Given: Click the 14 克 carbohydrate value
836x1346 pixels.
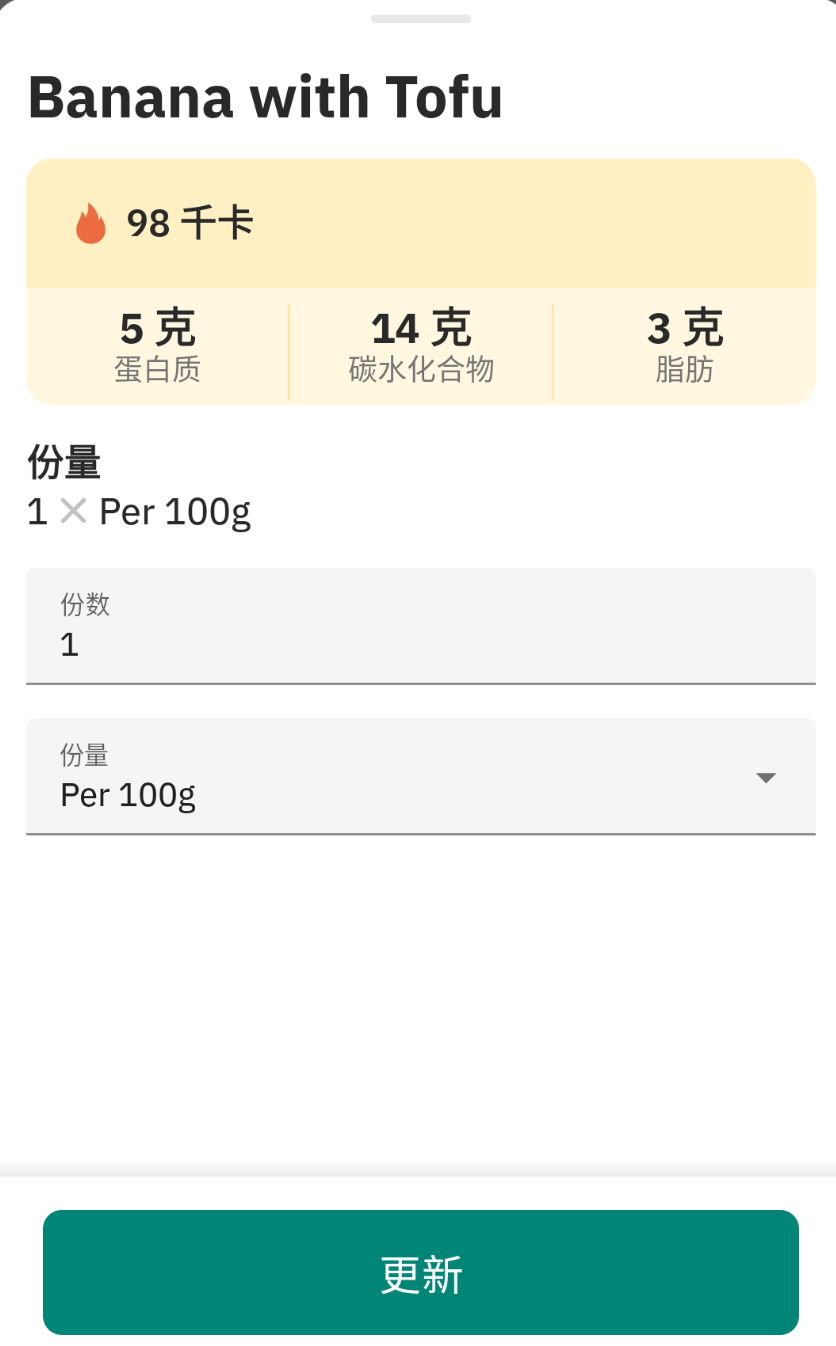Looking at the screenshot, I should tap(420, 328).
